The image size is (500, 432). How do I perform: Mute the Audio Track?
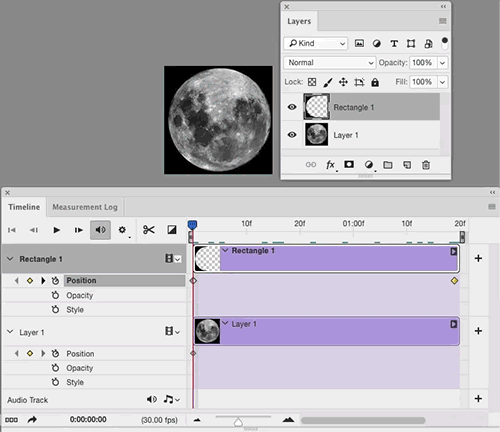152,399
